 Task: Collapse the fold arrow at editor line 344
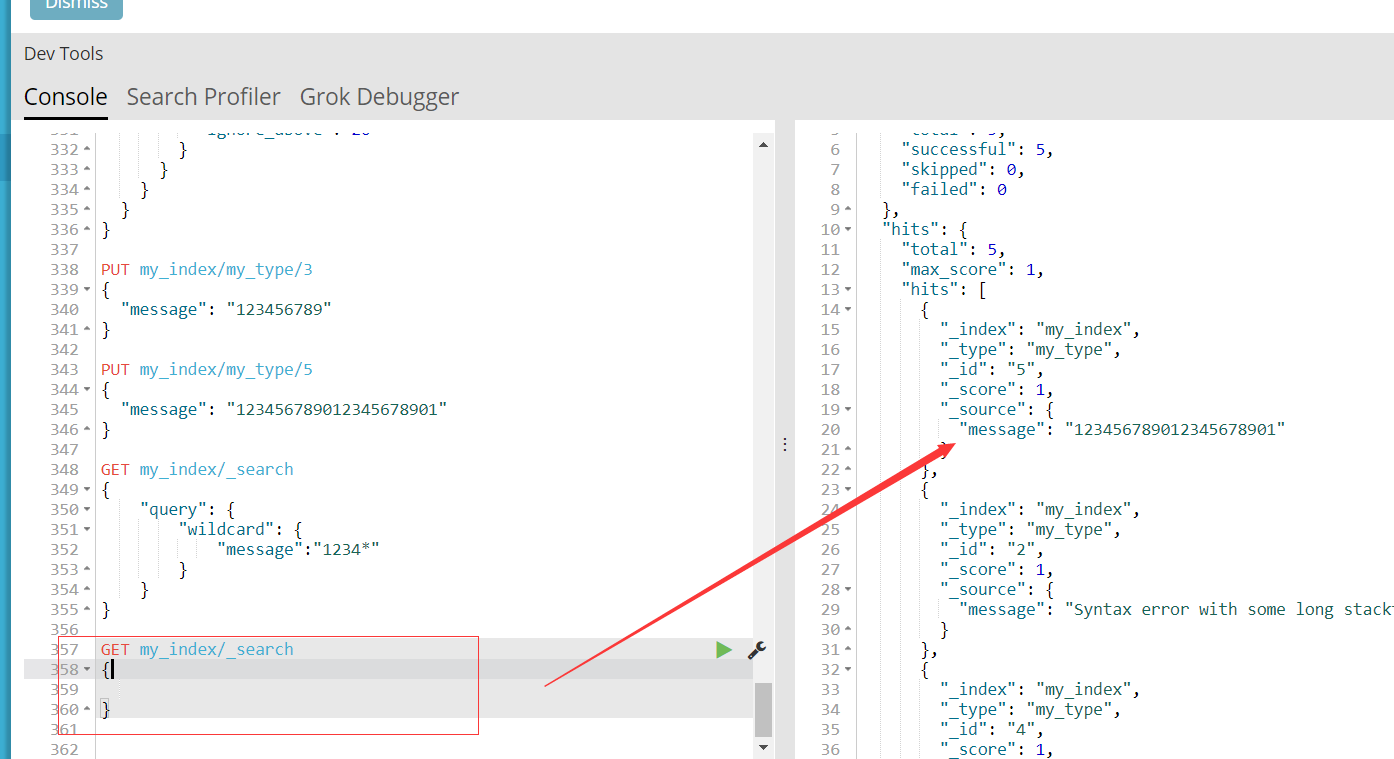coord(87,390)
